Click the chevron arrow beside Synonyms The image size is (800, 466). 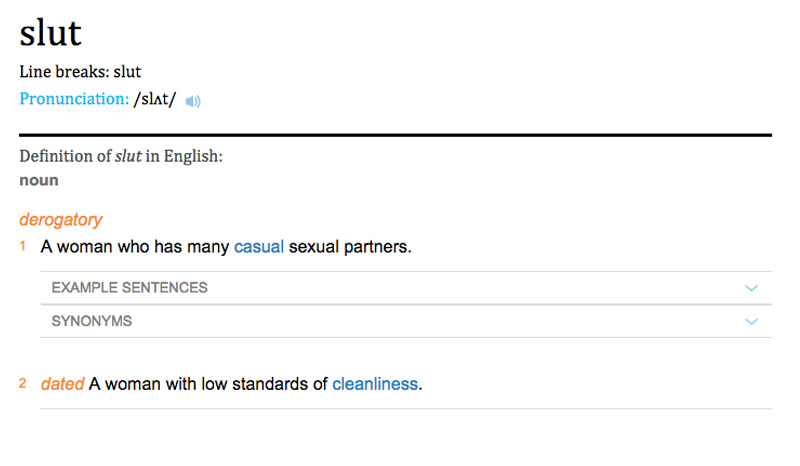pyautogui.click(x=752, y=322)
